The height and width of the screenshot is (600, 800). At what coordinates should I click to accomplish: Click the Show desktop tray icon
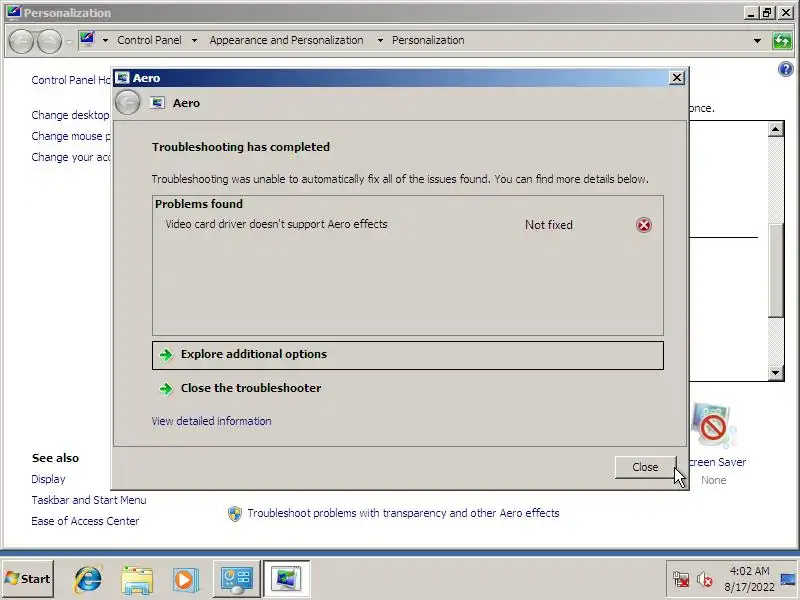[x=788, y=579]
